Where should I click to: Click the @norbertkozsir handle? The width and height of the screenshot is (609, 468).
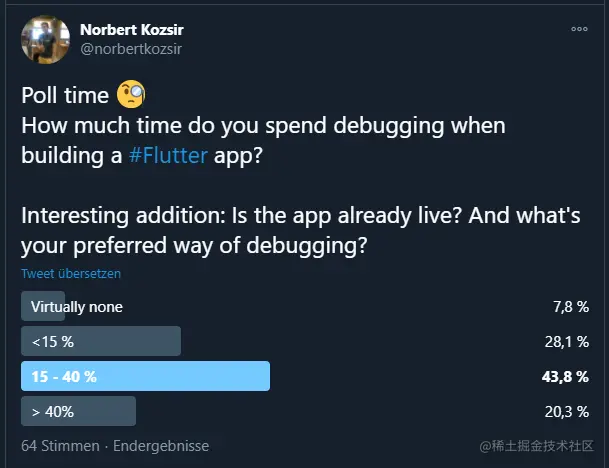click(131, 48)
